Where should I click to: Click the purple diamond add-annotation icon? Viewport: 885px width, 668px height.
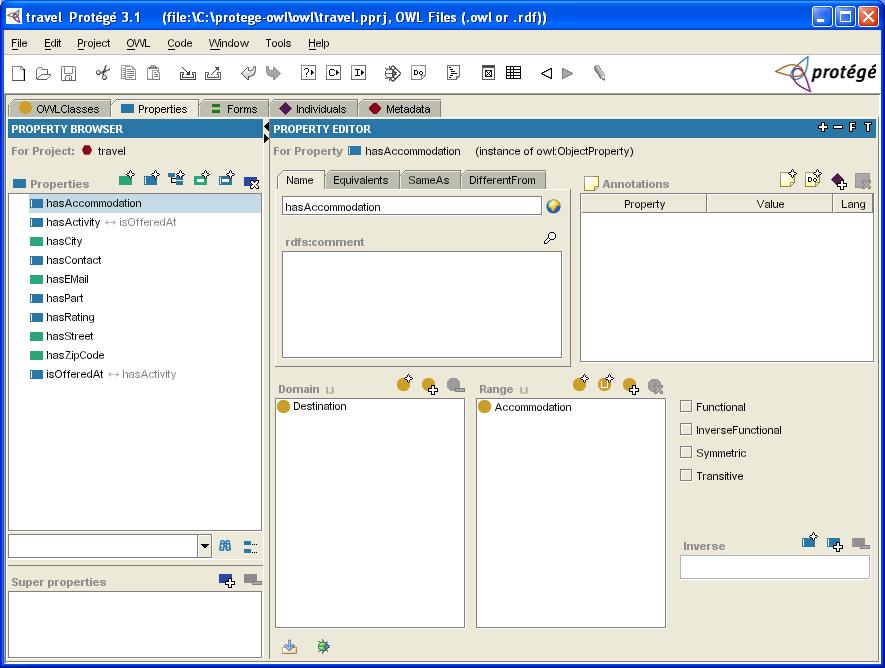point(839,181)
